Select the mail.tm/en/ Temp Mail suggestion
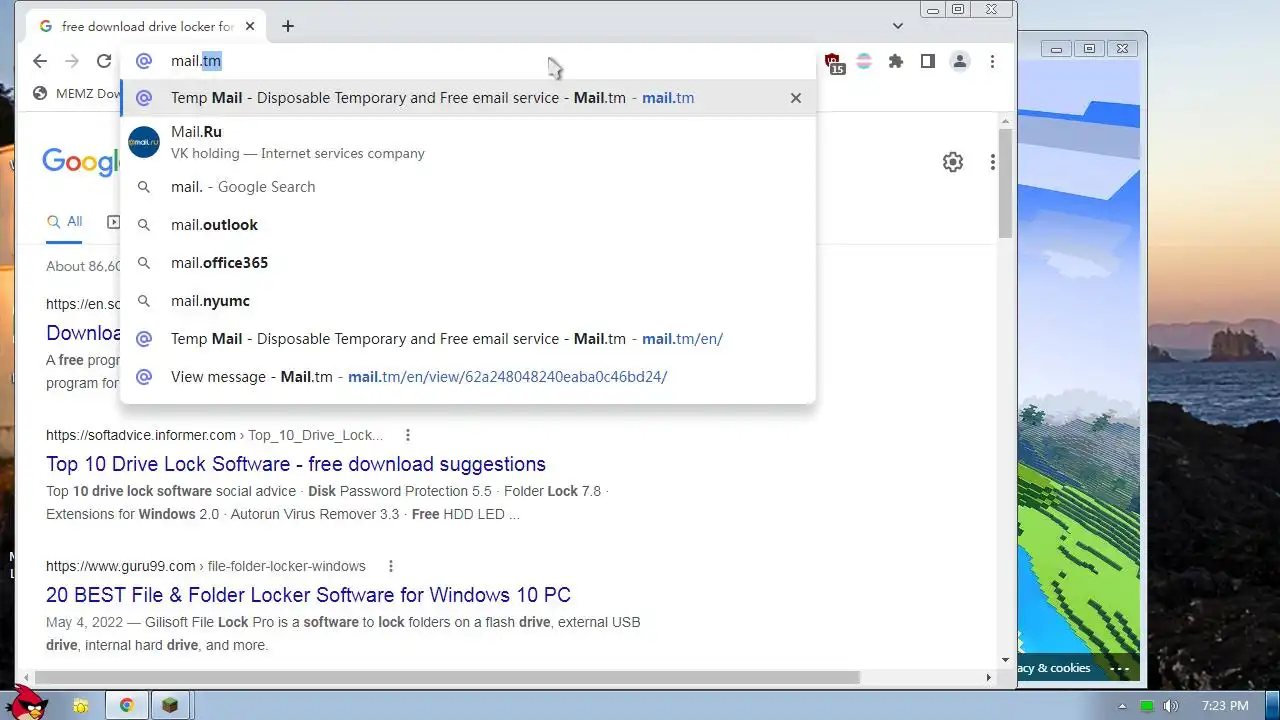The width and height of the screenshot is (1280, 720). coord(468,339)
